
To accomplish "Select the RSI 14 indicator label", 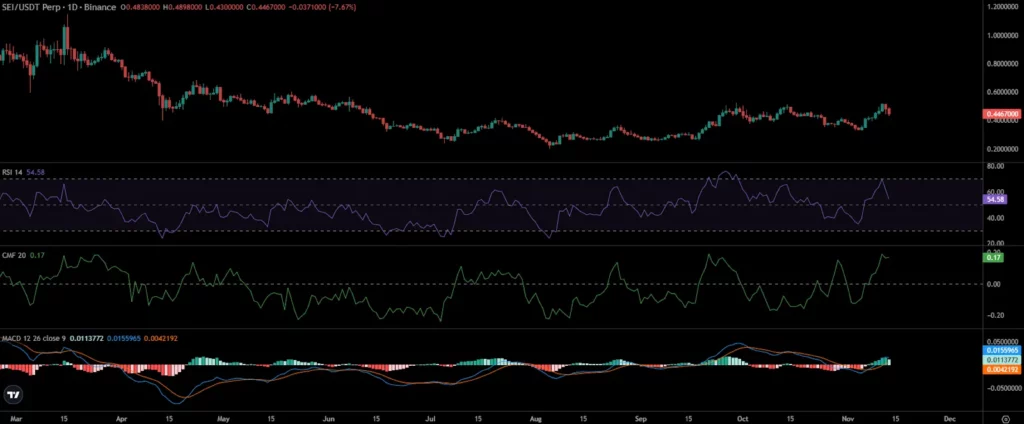I will (12, 172).
